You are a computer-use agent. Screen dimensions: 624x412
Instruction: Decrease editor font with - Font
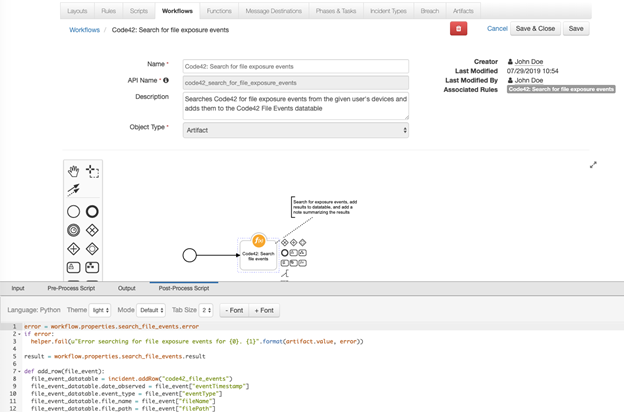pyautogui.click(x=234, y=310)
